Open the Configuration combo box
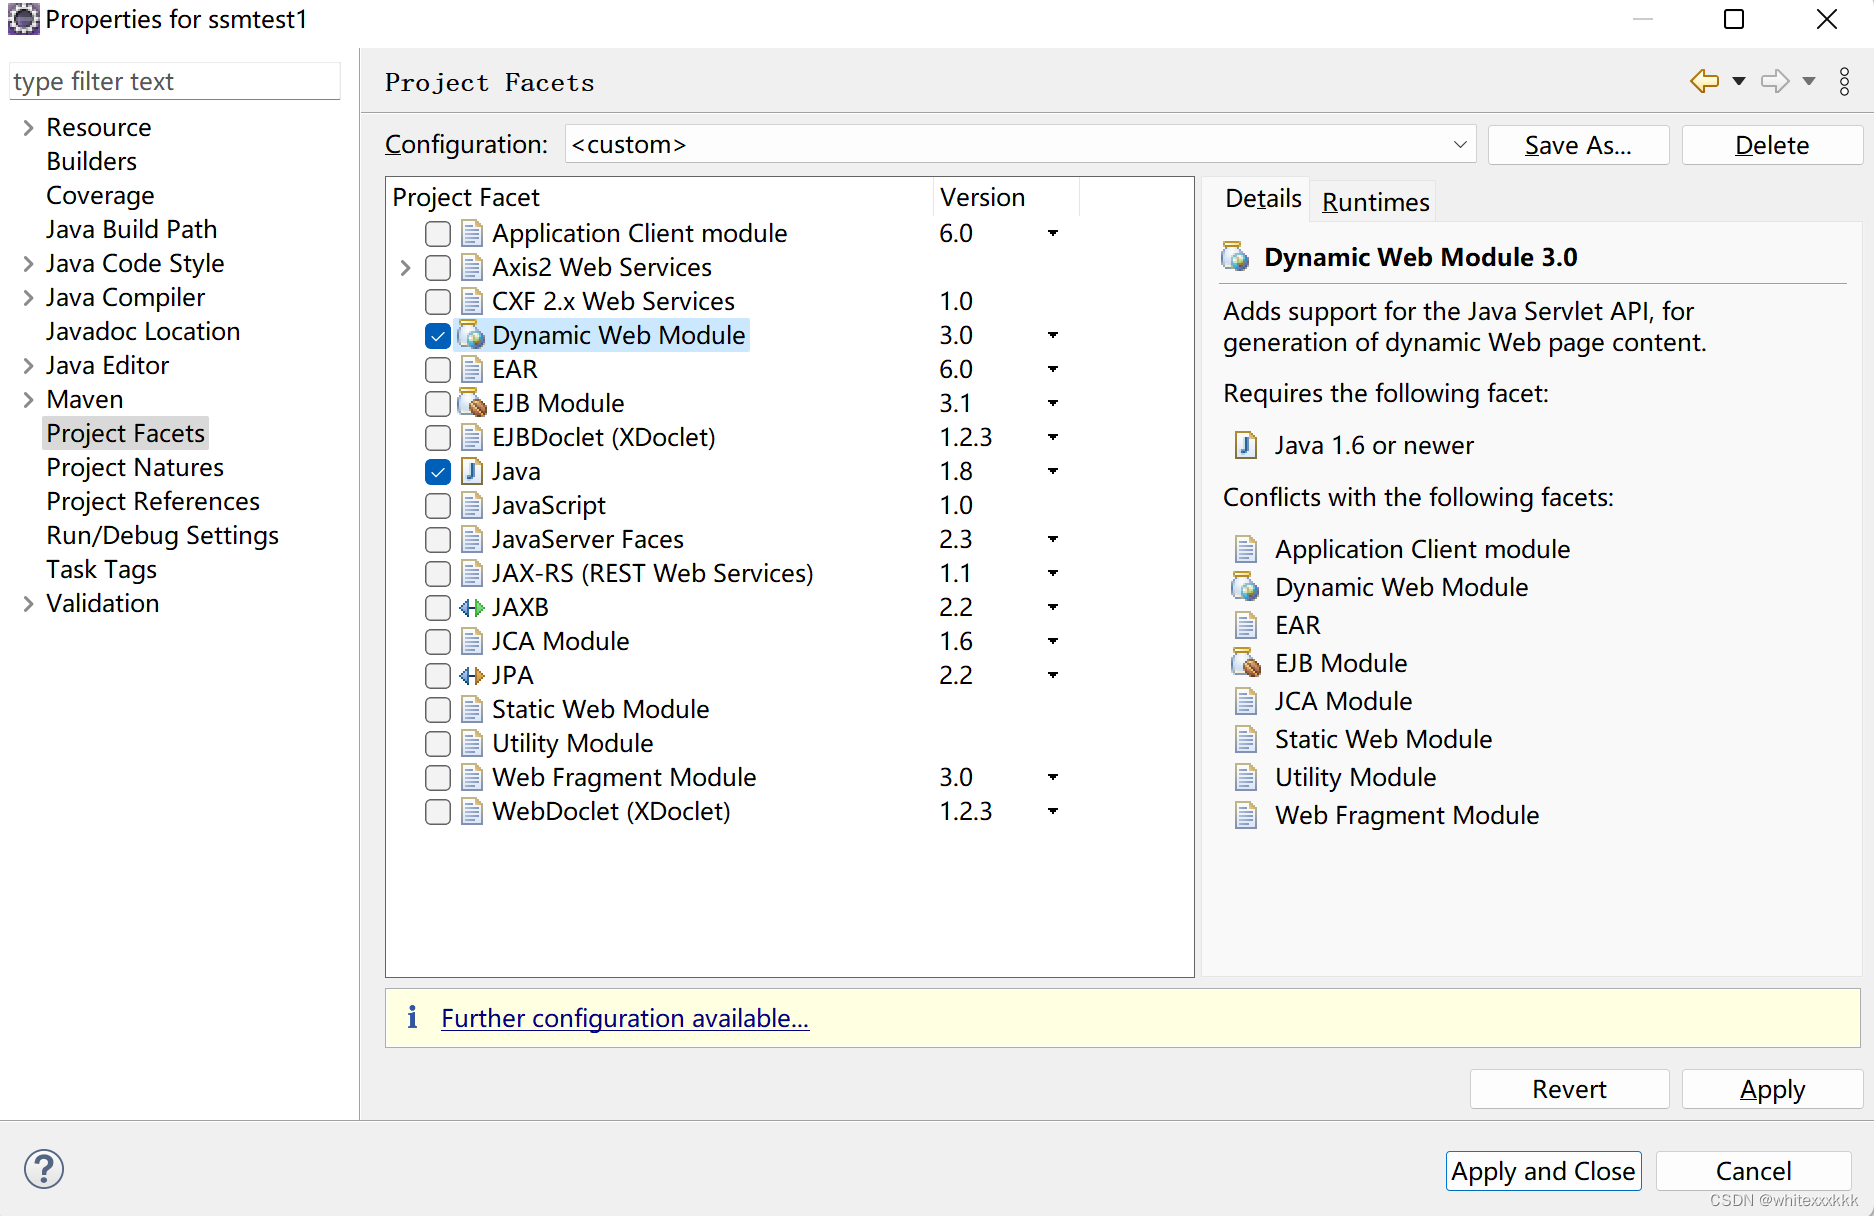Screen dimensions: 1874x1216 [1020, 145]
